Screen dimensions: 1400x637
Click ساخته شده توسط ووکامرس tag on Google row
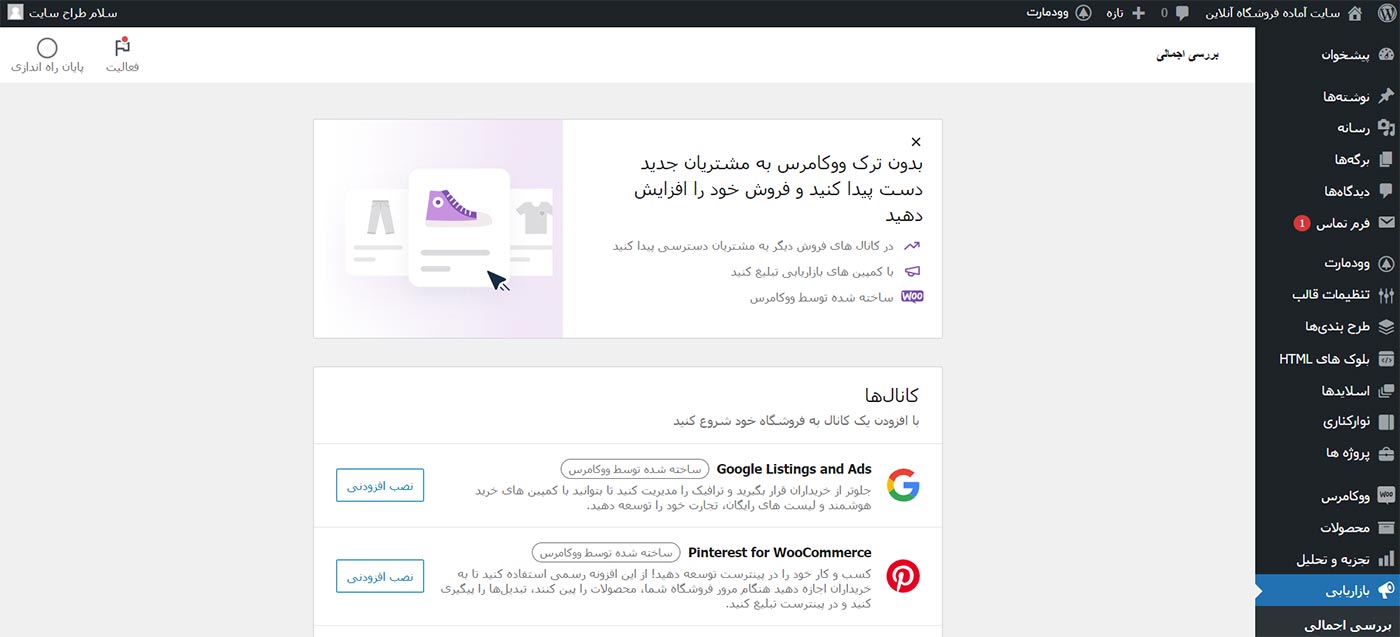click(x=634, y=469)
